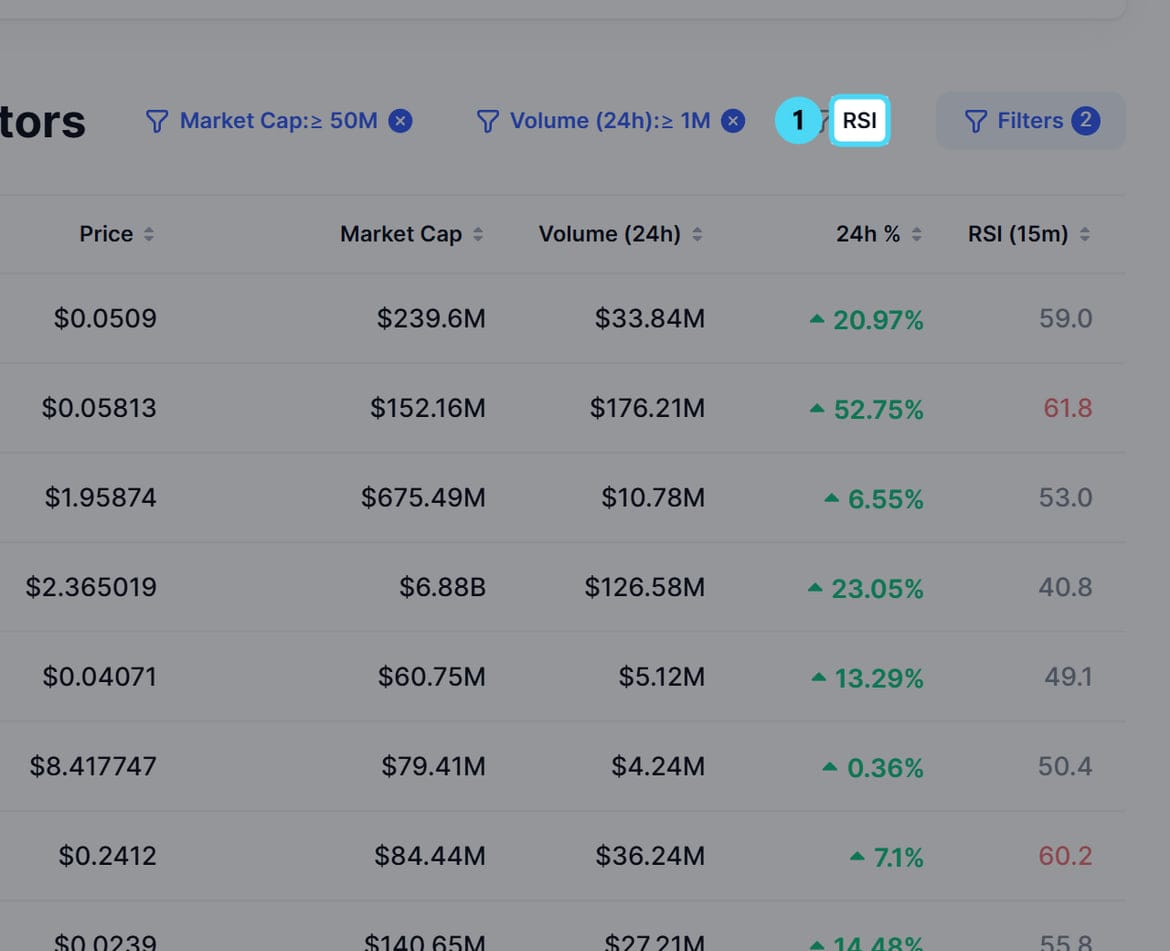Click the RSI value 49.1

pyautogui.click(x=1069, y=677)
